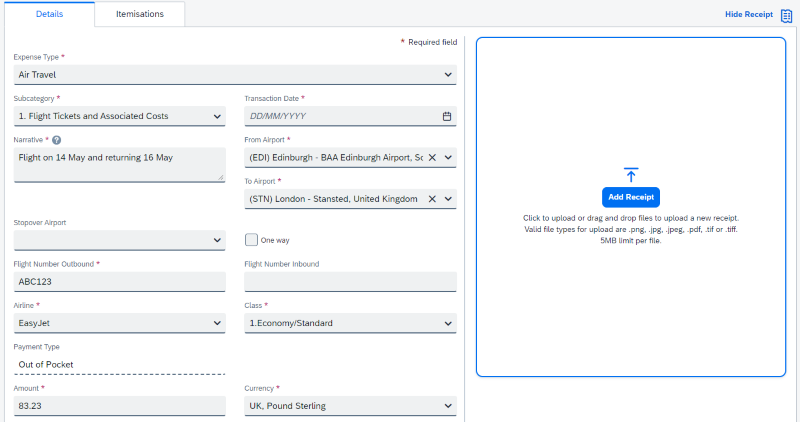Image resolution: width=800 pixels, height=422 pixels.
Task: Expand the Currency dropdown
Action: pos(447,406)
